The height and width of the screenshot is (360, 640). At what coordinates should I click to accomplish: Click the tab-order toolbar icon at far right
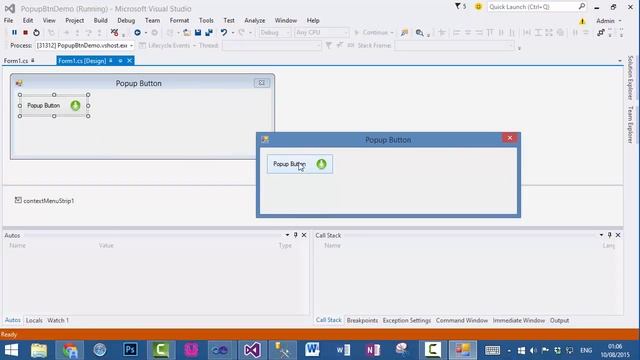(x=601, y=32)
